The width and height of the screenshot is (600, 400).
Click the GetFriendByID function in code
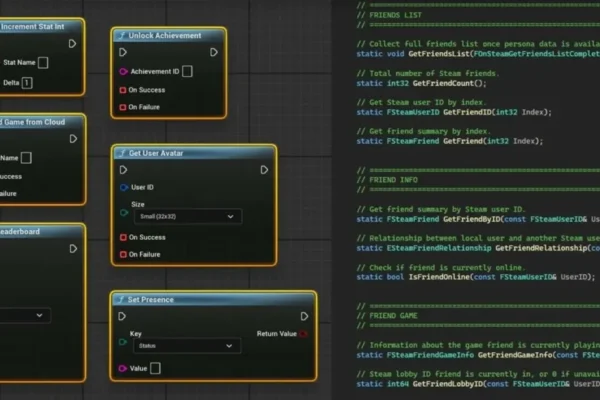tap(472, 219)
